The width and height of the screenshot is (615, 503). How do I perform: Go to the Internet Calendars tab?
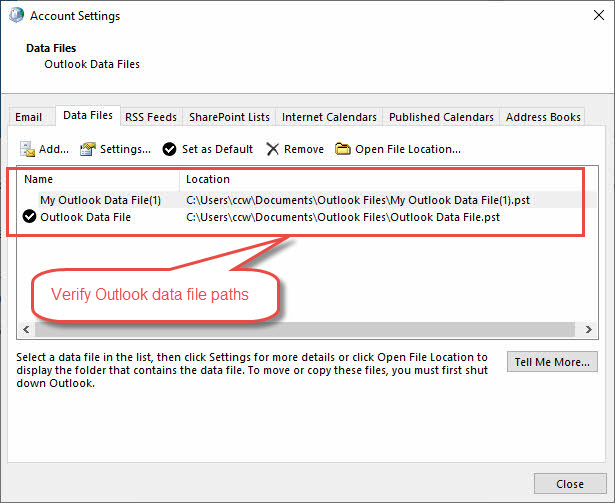pyautogui.click(x=329, y=117)
